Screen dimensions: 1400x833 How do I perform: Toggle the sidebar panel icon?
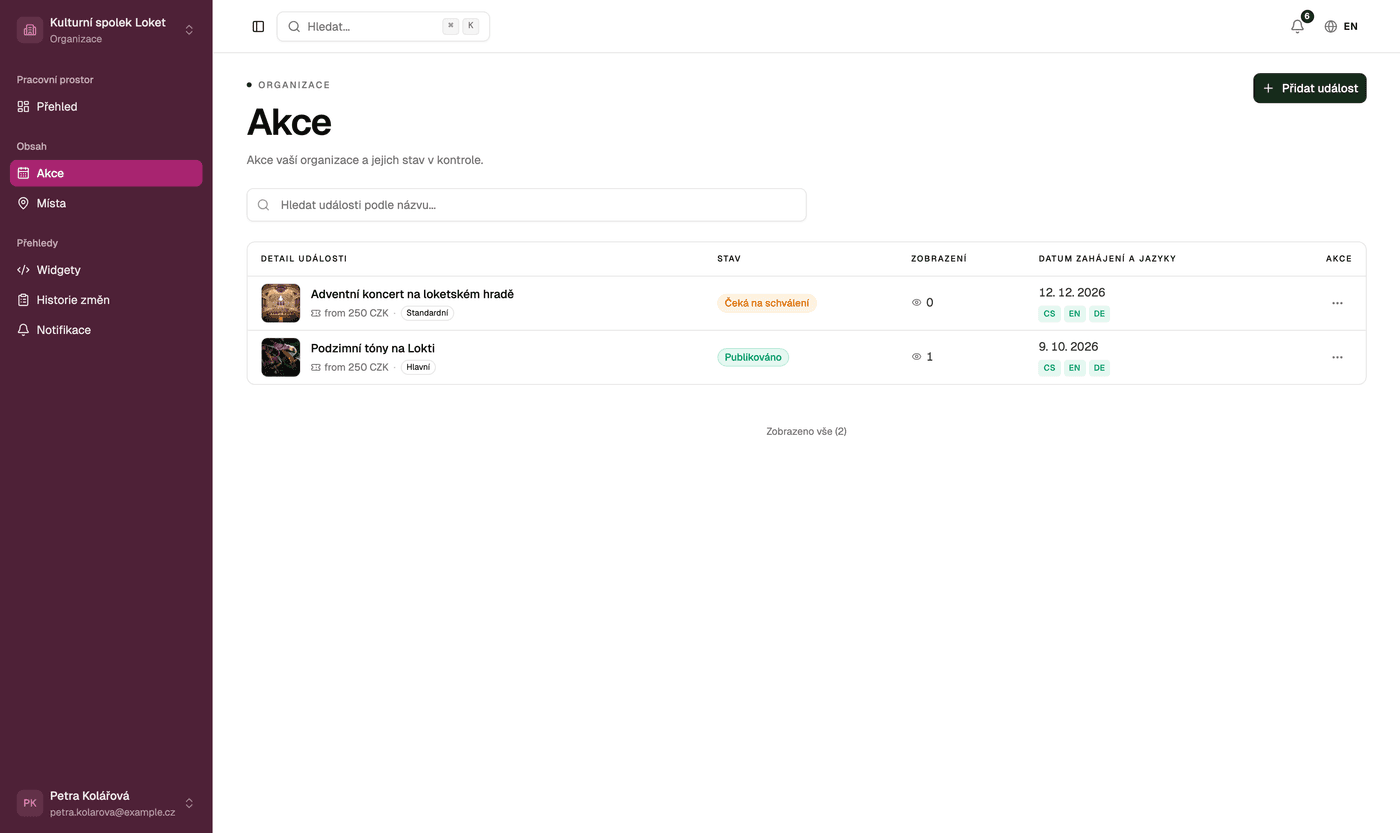tap(258, 27)
